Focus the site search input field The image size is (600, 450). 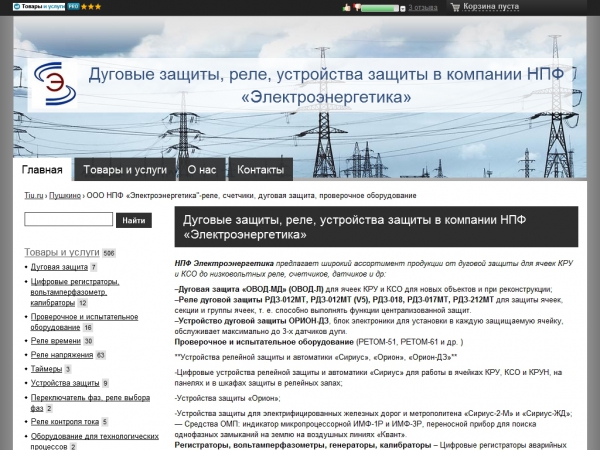(x=68, y=219)
